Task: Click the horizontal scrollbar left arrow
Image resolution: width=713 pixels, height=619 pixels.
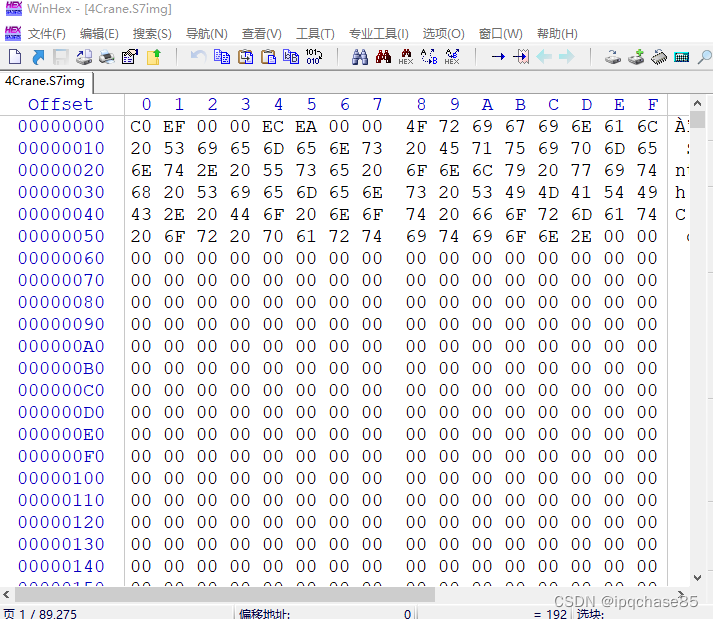Action: [x=6, y=594]
